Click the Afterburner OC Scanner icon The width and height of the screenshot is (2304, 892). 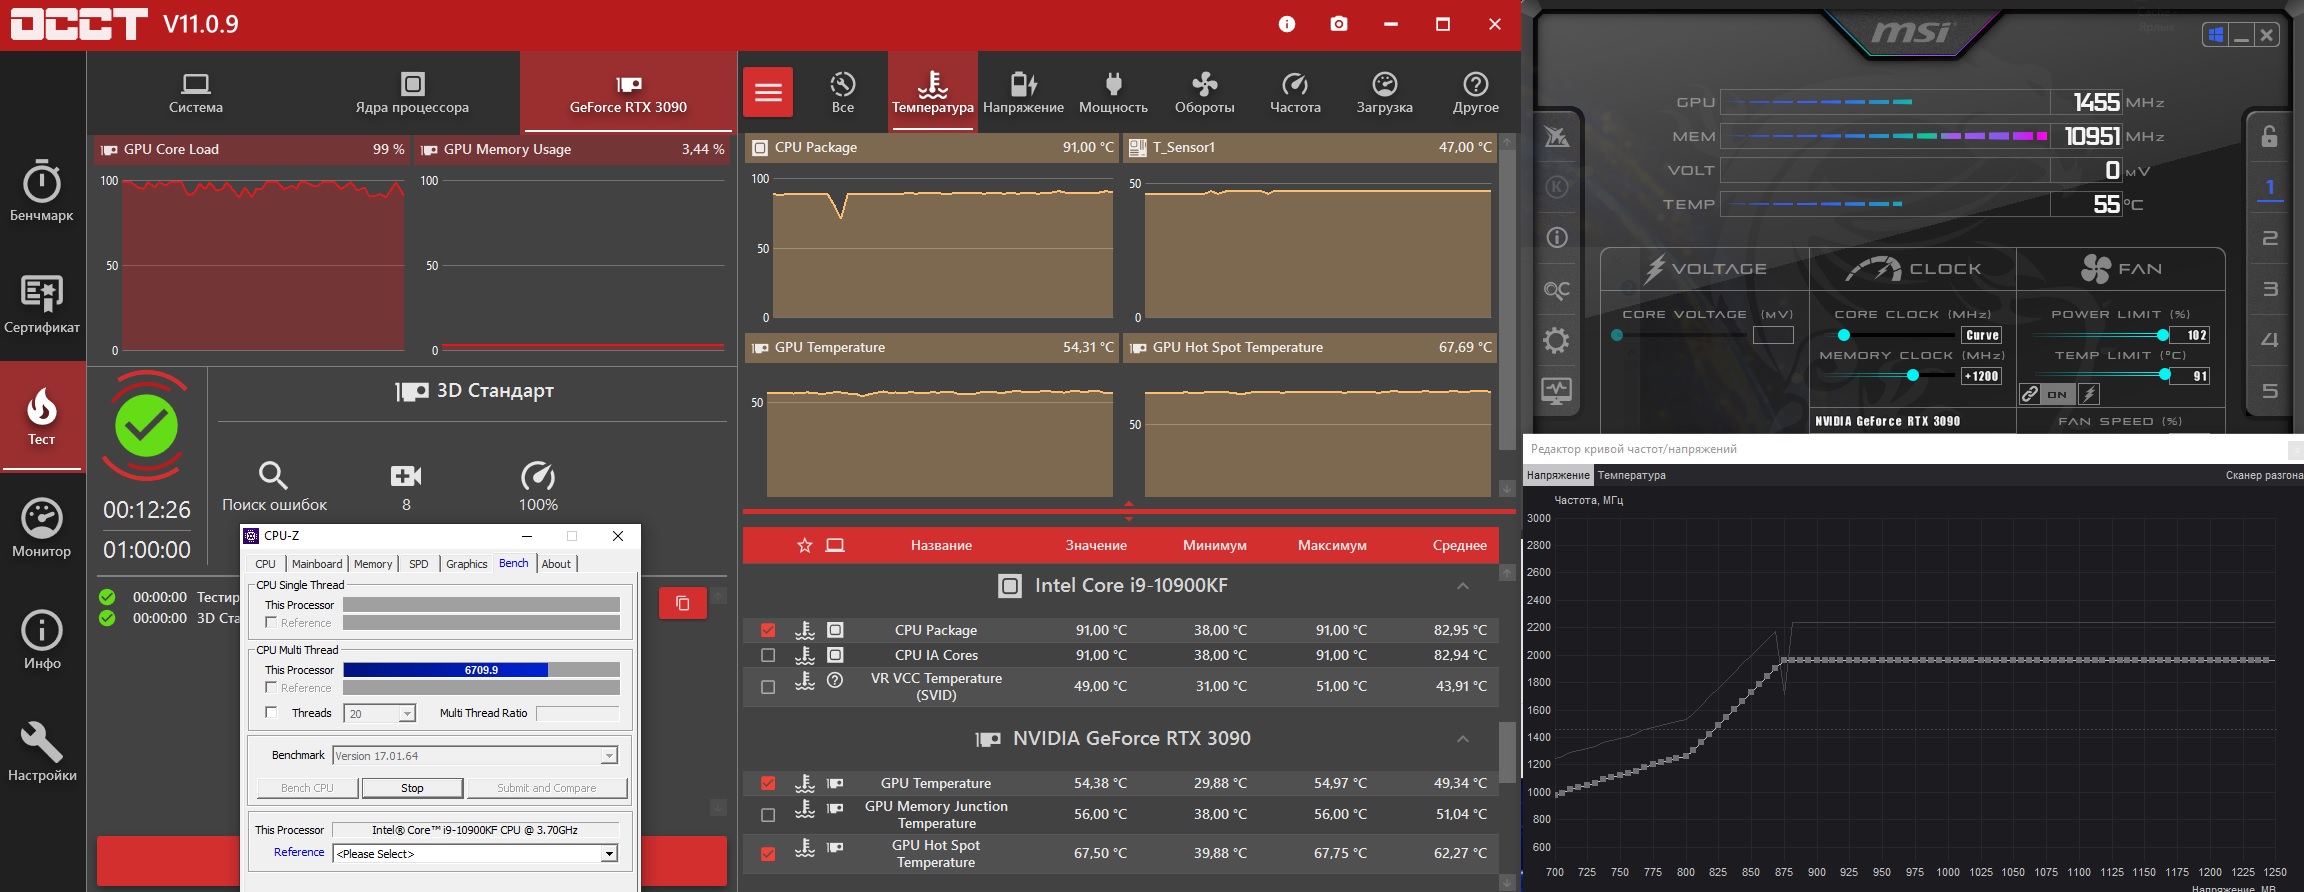point(1557,290)
